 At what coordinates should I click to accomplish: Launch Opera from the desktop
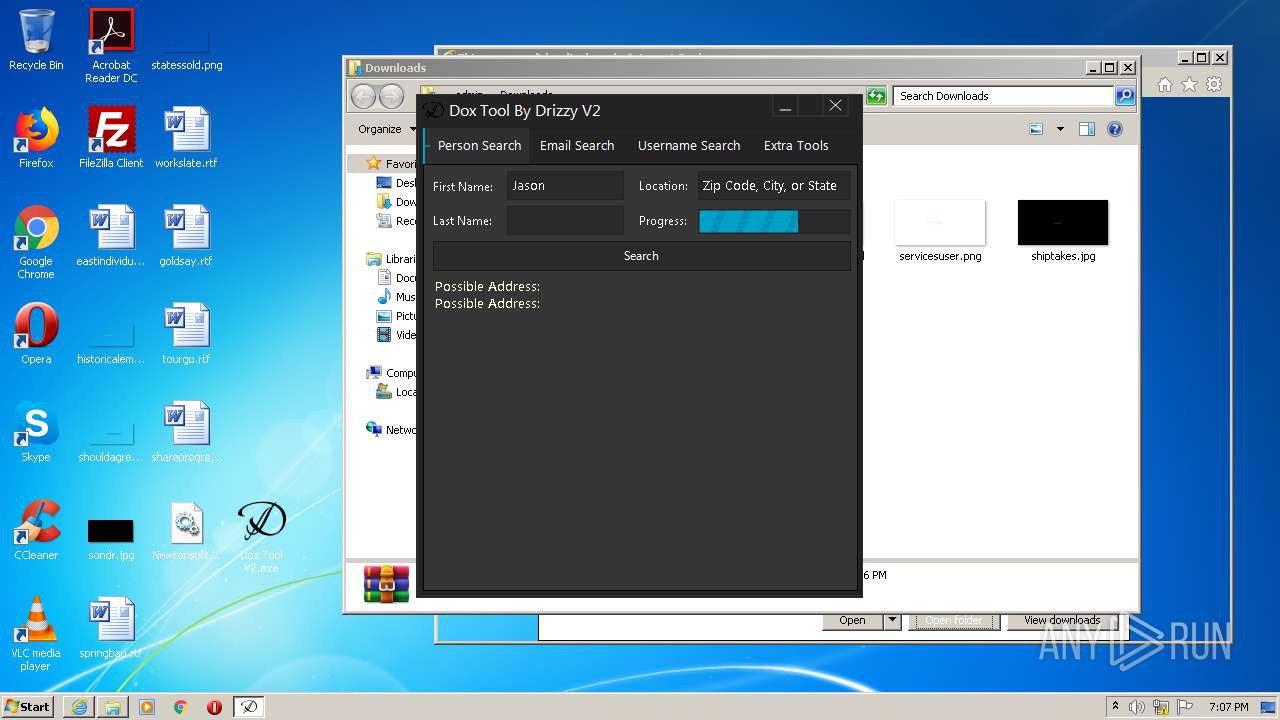(x=36, y=334)
